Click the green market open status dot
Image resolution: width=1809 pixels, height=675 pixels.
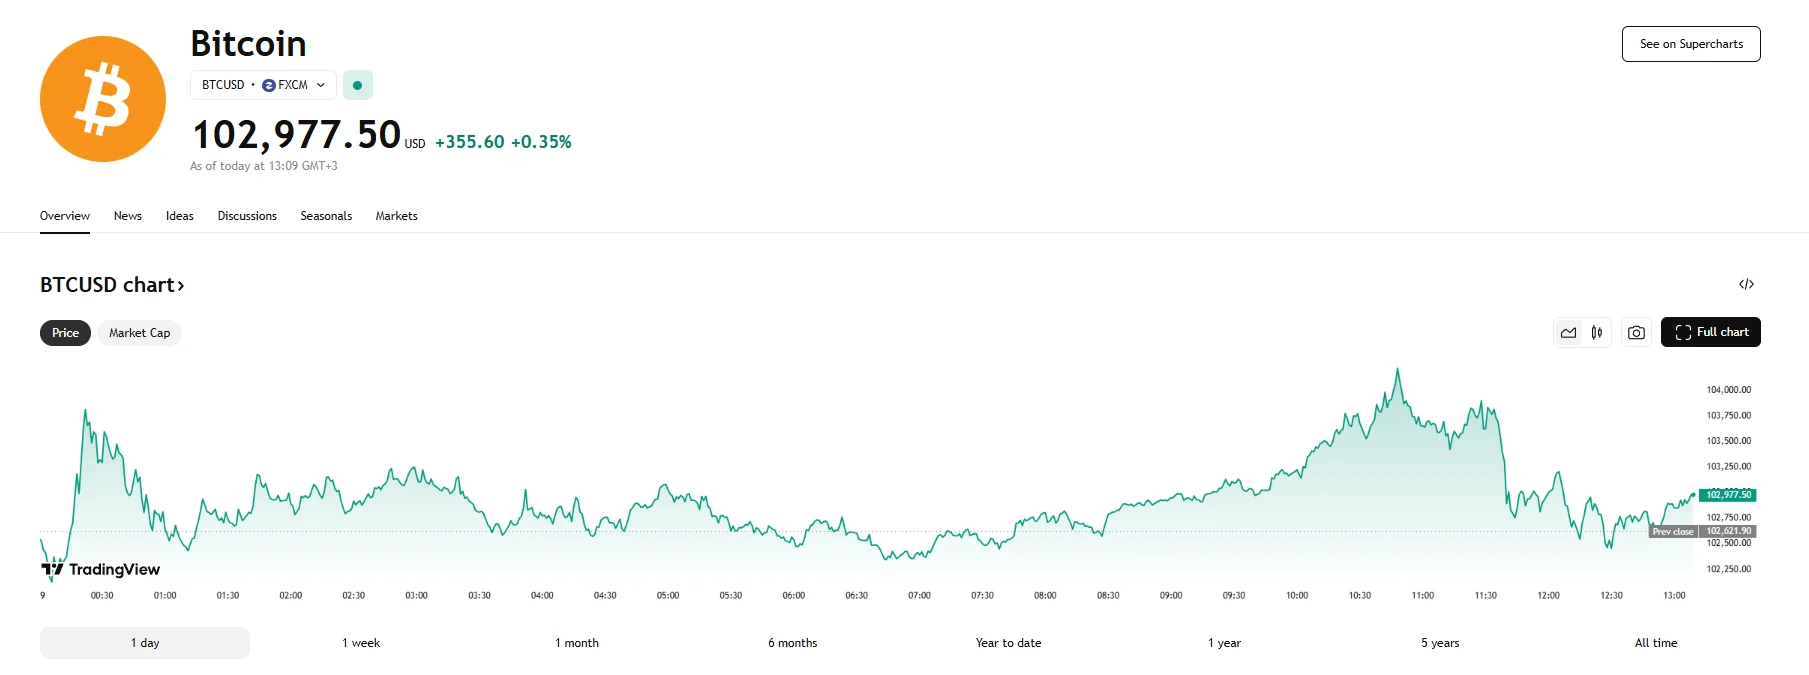[357, 85]
